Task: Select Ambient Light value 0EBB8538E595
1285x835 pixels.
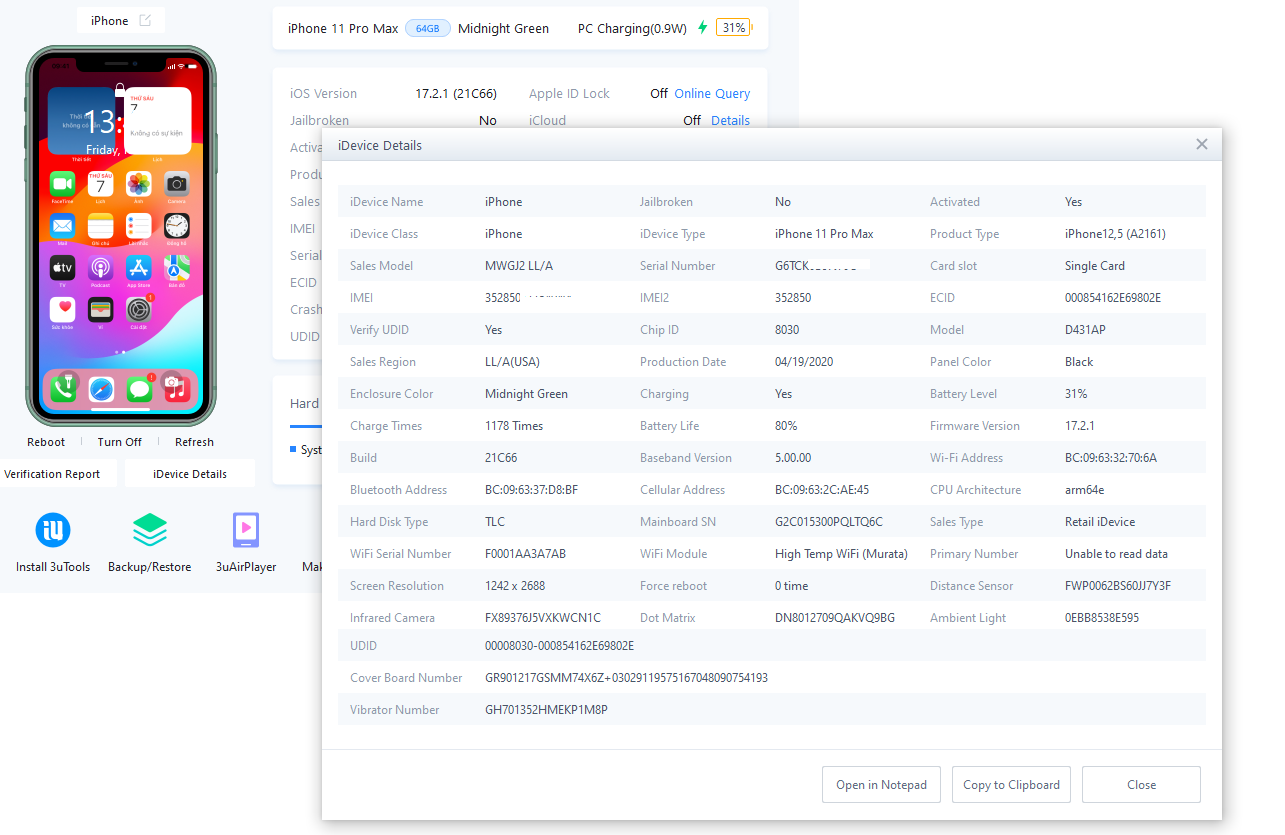Action: pyautogui.click(x=1102, y=618)
